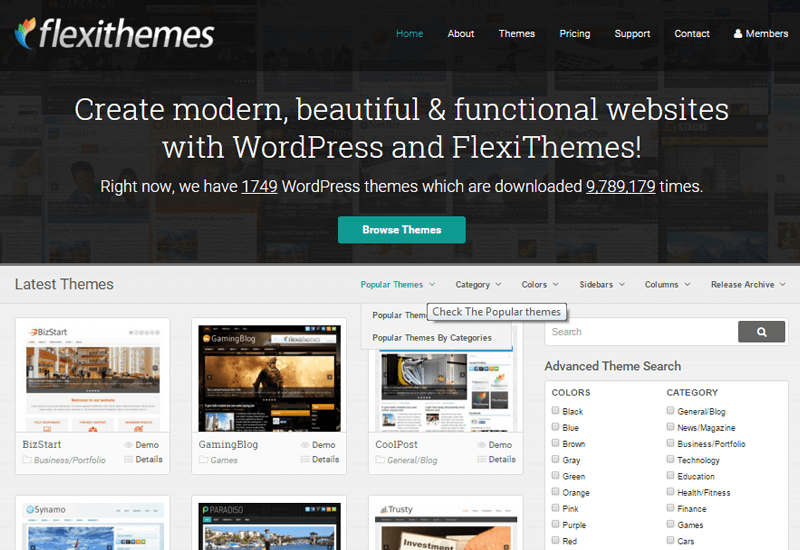Viewport: 800px width, 550px height.
Task: Open the About page
Action: 461,34
